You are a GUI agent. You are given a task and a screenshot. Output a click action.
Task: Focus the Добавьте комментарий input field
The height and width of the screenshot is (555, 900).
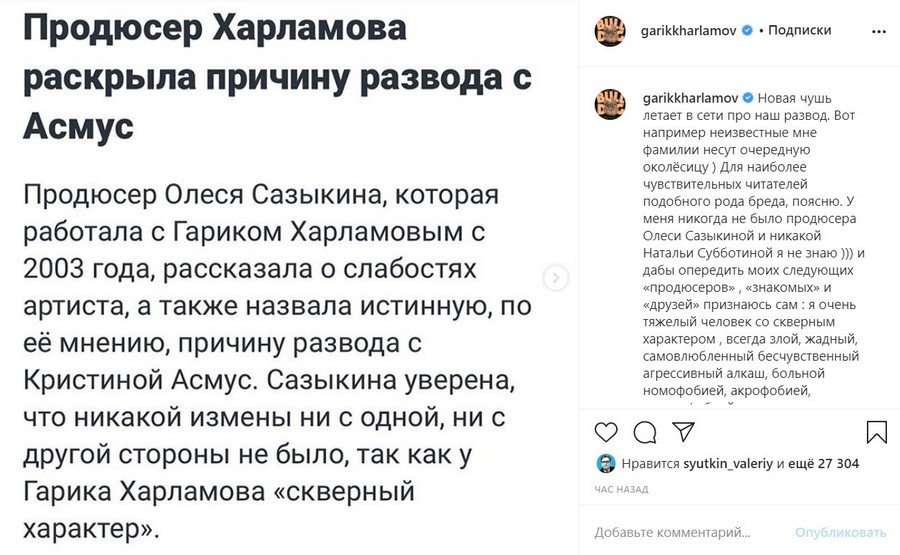690,532
